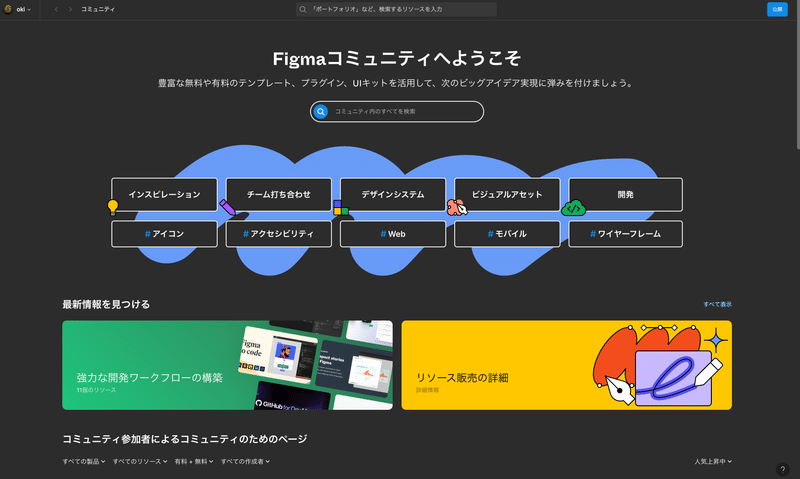Open the 強力な開発ワークフローの構築 card
Viewport: 800px width, 479px height.
click(228, 365)
